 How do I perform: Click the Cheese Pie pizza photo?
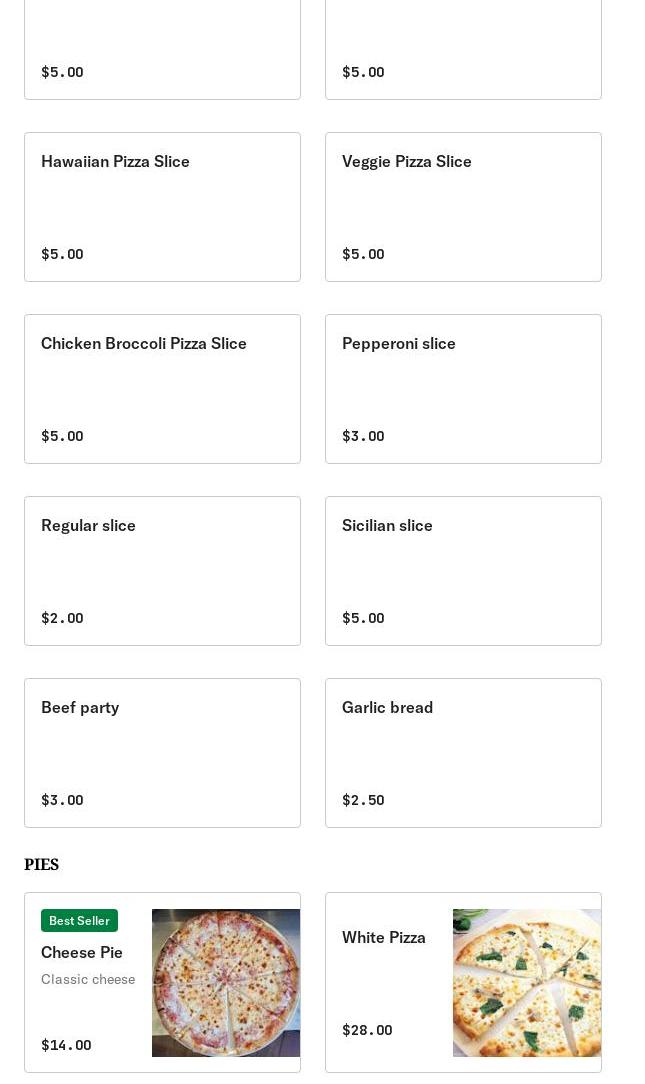coord(226,982)
